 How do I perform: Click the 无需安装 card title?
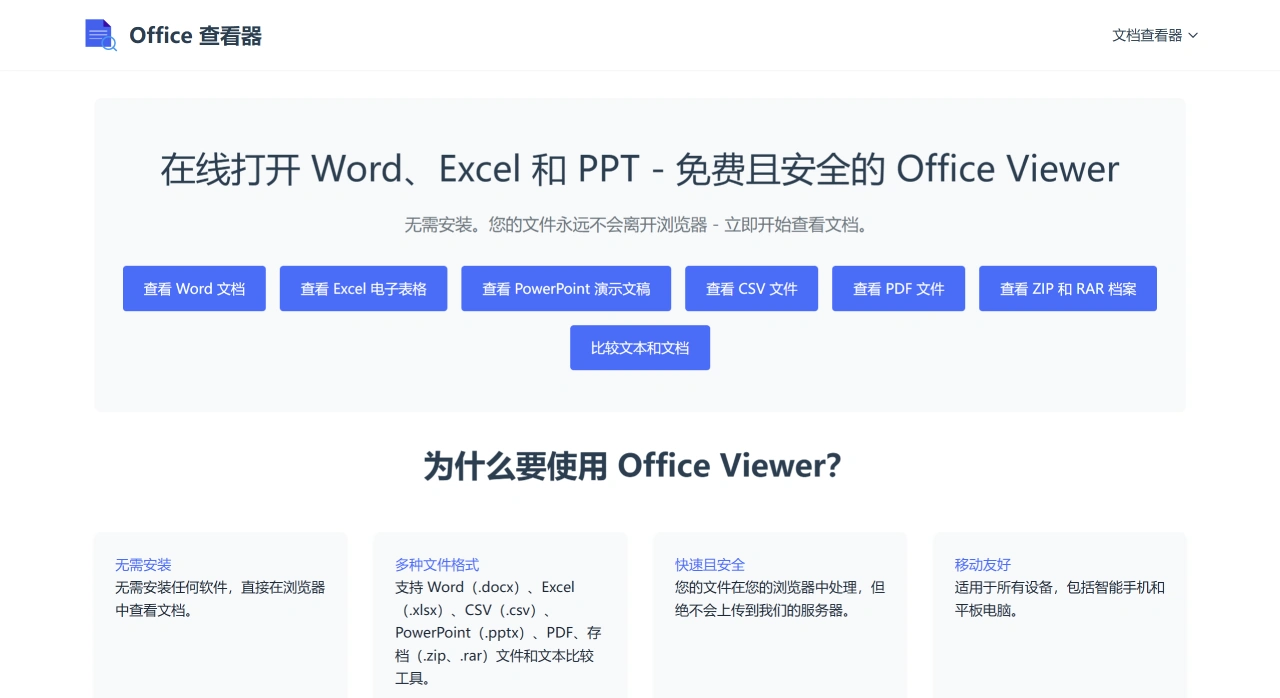point(143,565)
